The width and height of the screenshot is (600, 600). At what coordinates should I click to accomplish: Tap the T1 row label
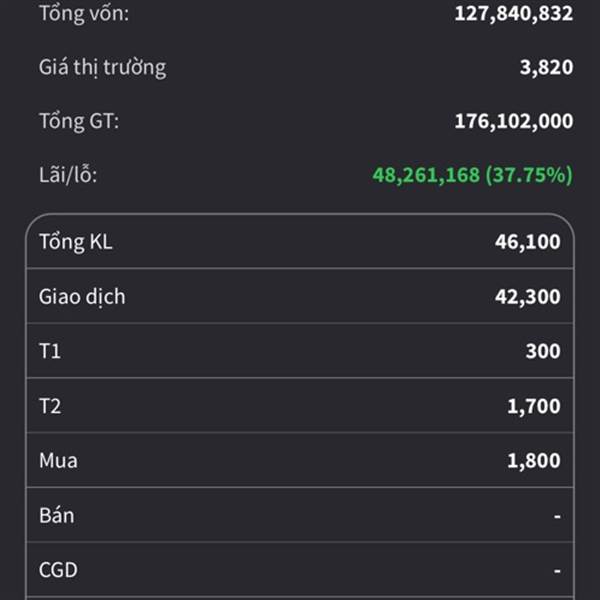tap(50, 352)
